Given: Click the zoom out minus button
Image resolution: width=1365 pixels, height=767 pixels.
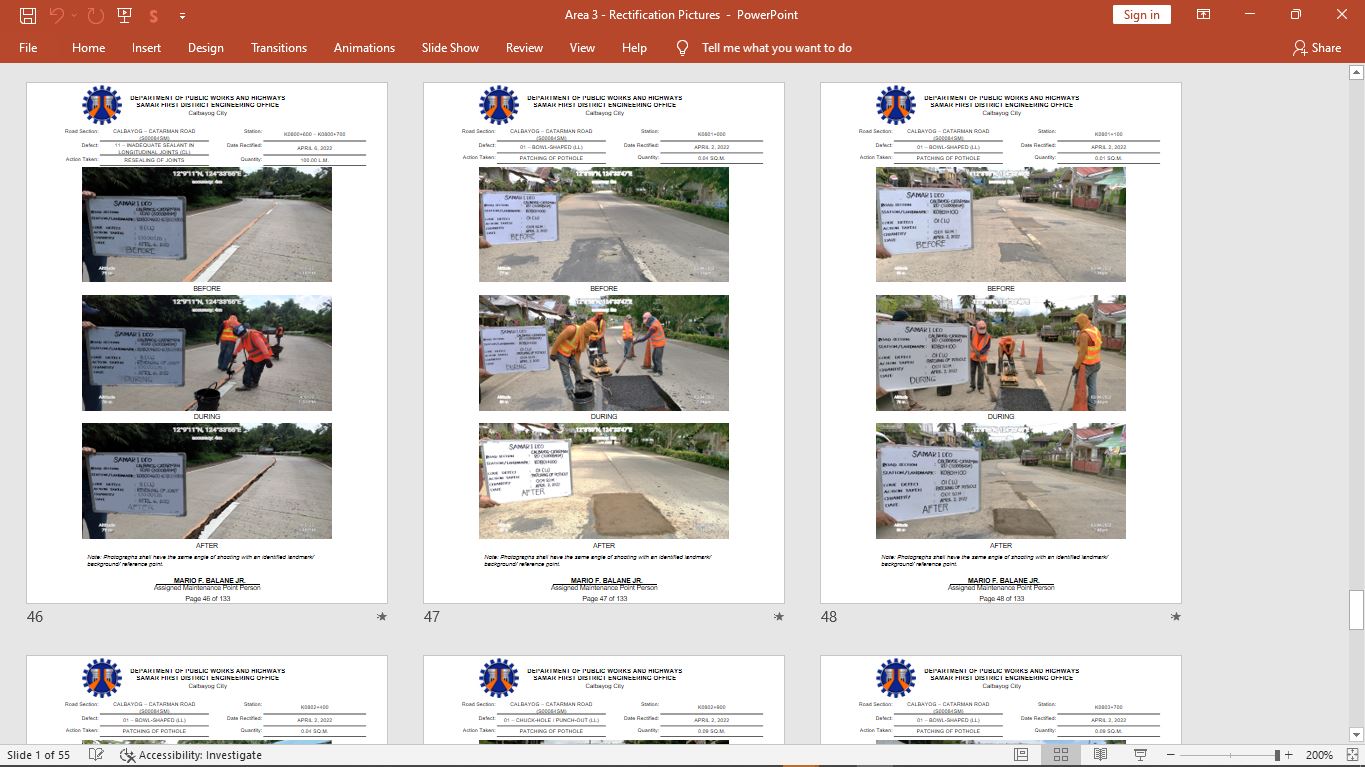Looking at the screenshot, I should pos(1169,755).
